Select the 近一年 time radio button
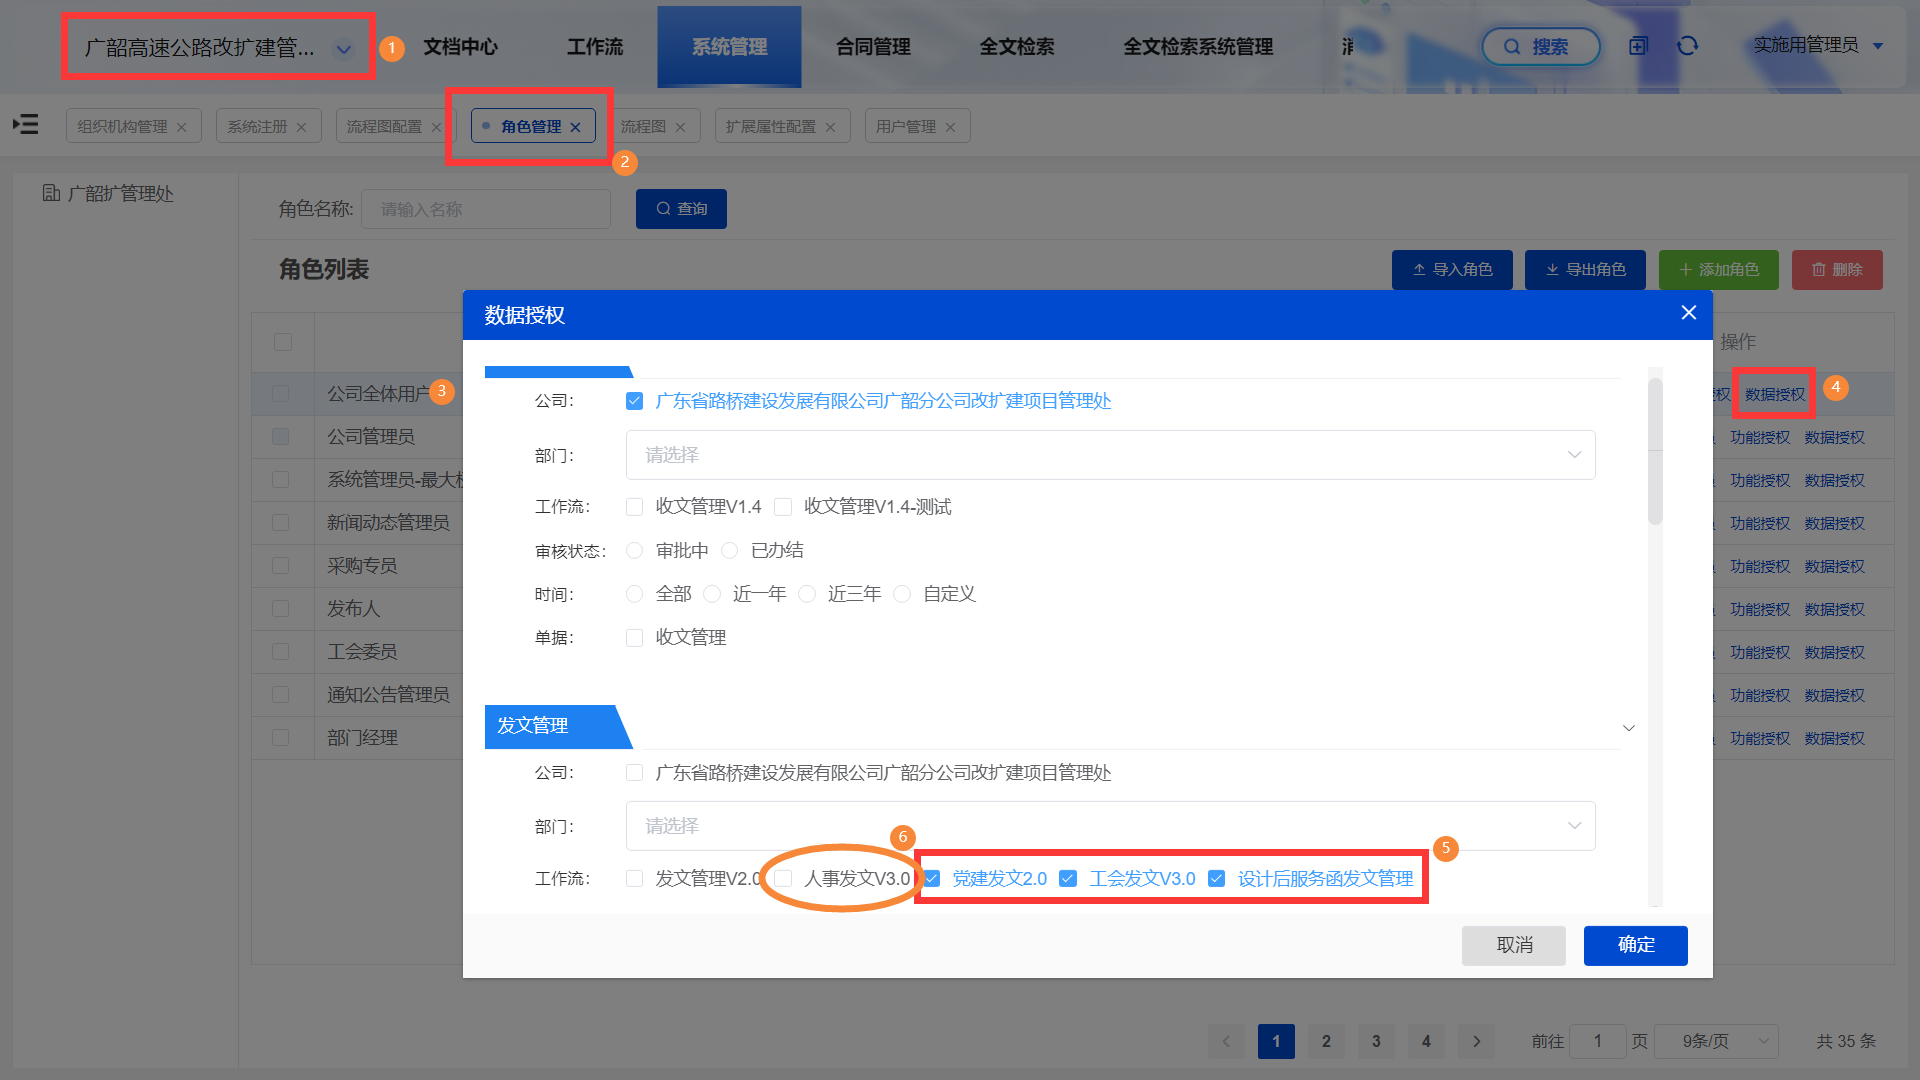The width and height of the screenshot is (1920, 1080). click(712, 594)
